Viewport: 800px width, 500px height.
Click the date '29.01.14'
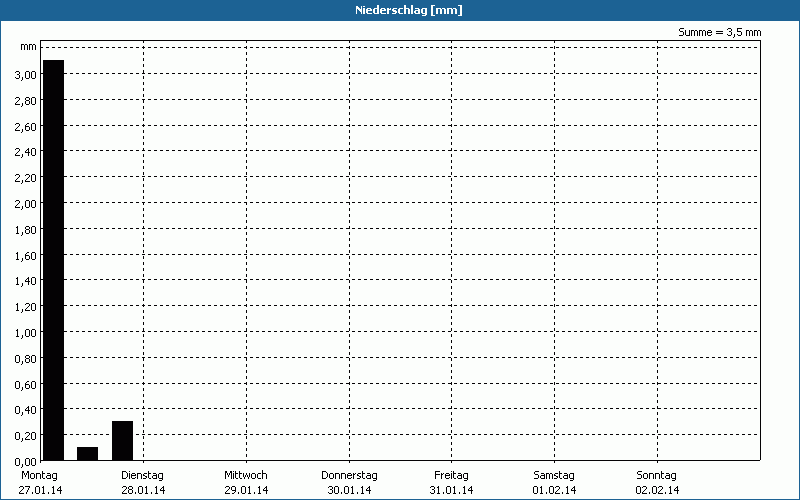point(246,490)
